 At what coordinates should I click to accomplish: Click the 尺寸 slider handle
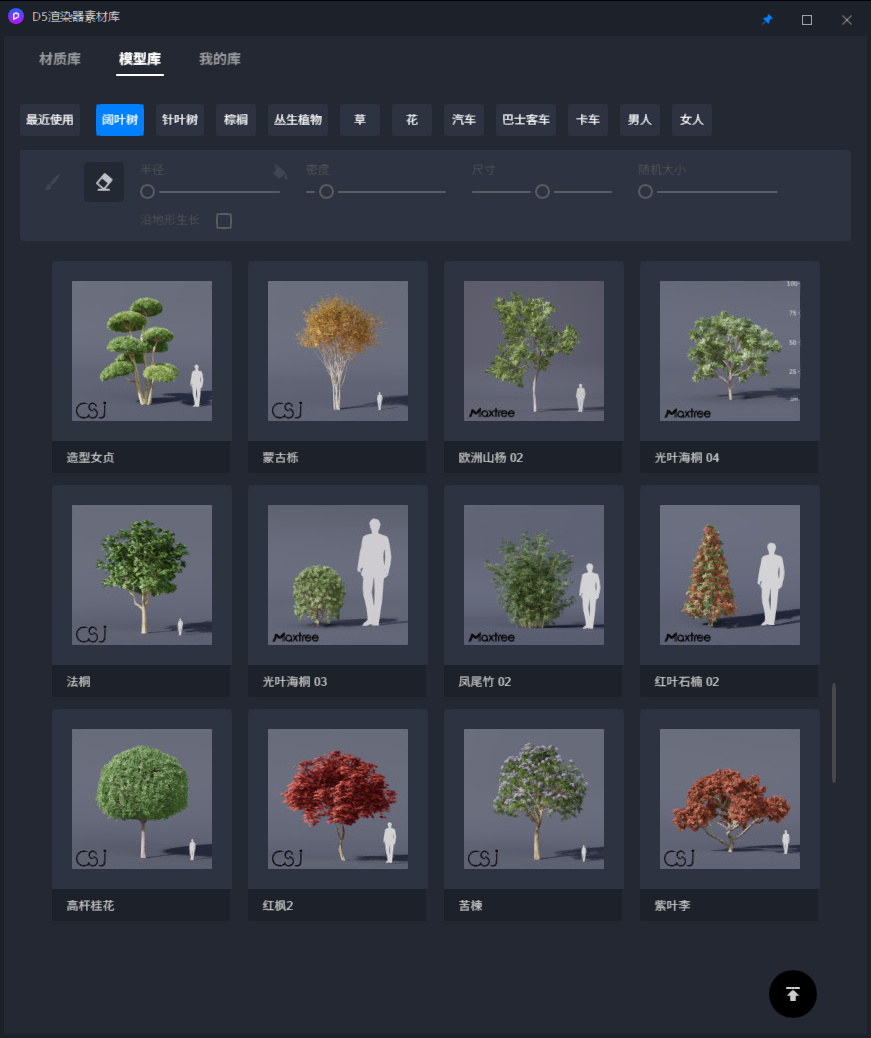[542, 191]
